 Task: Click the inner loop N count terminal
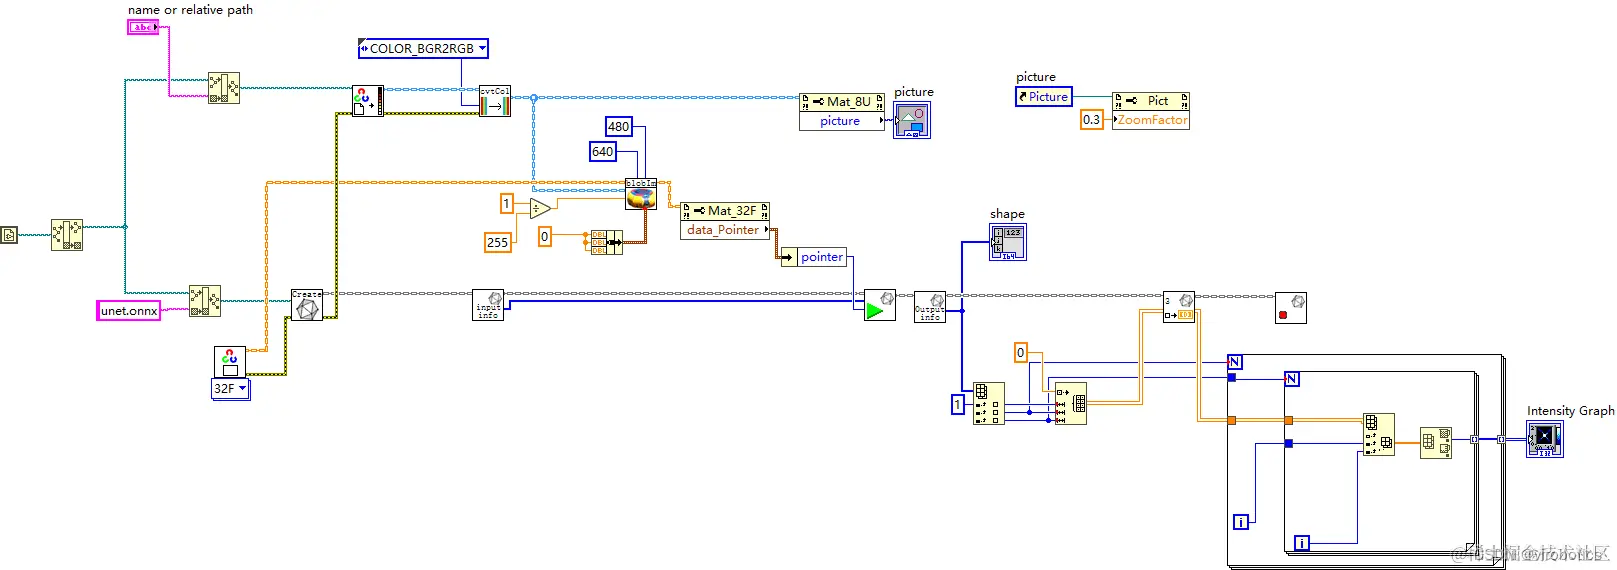point(1292,379)
